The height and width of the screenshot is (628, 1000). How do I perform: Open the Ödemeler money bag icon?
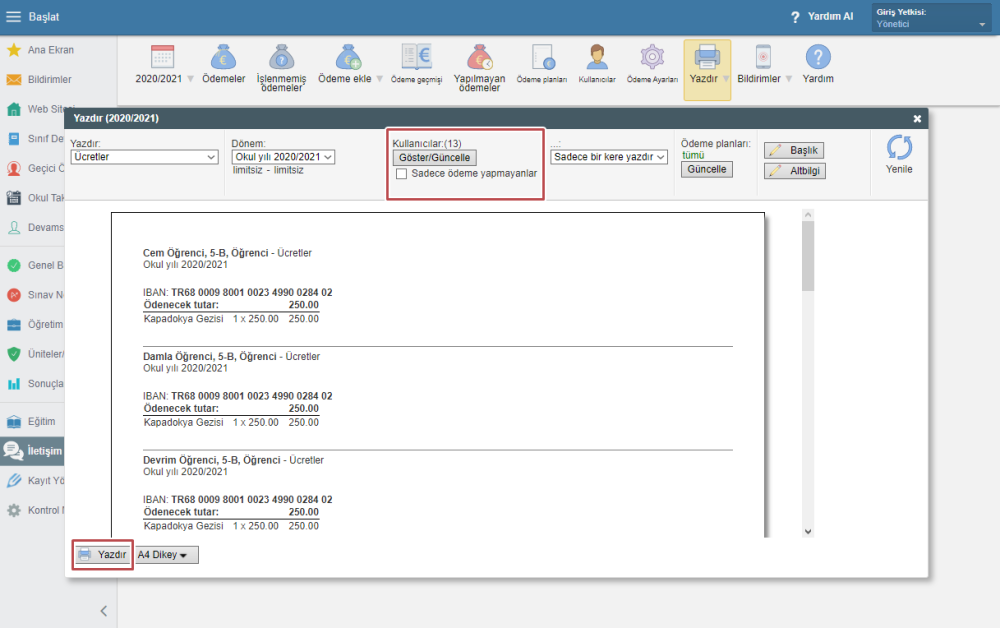coord(223,57)
